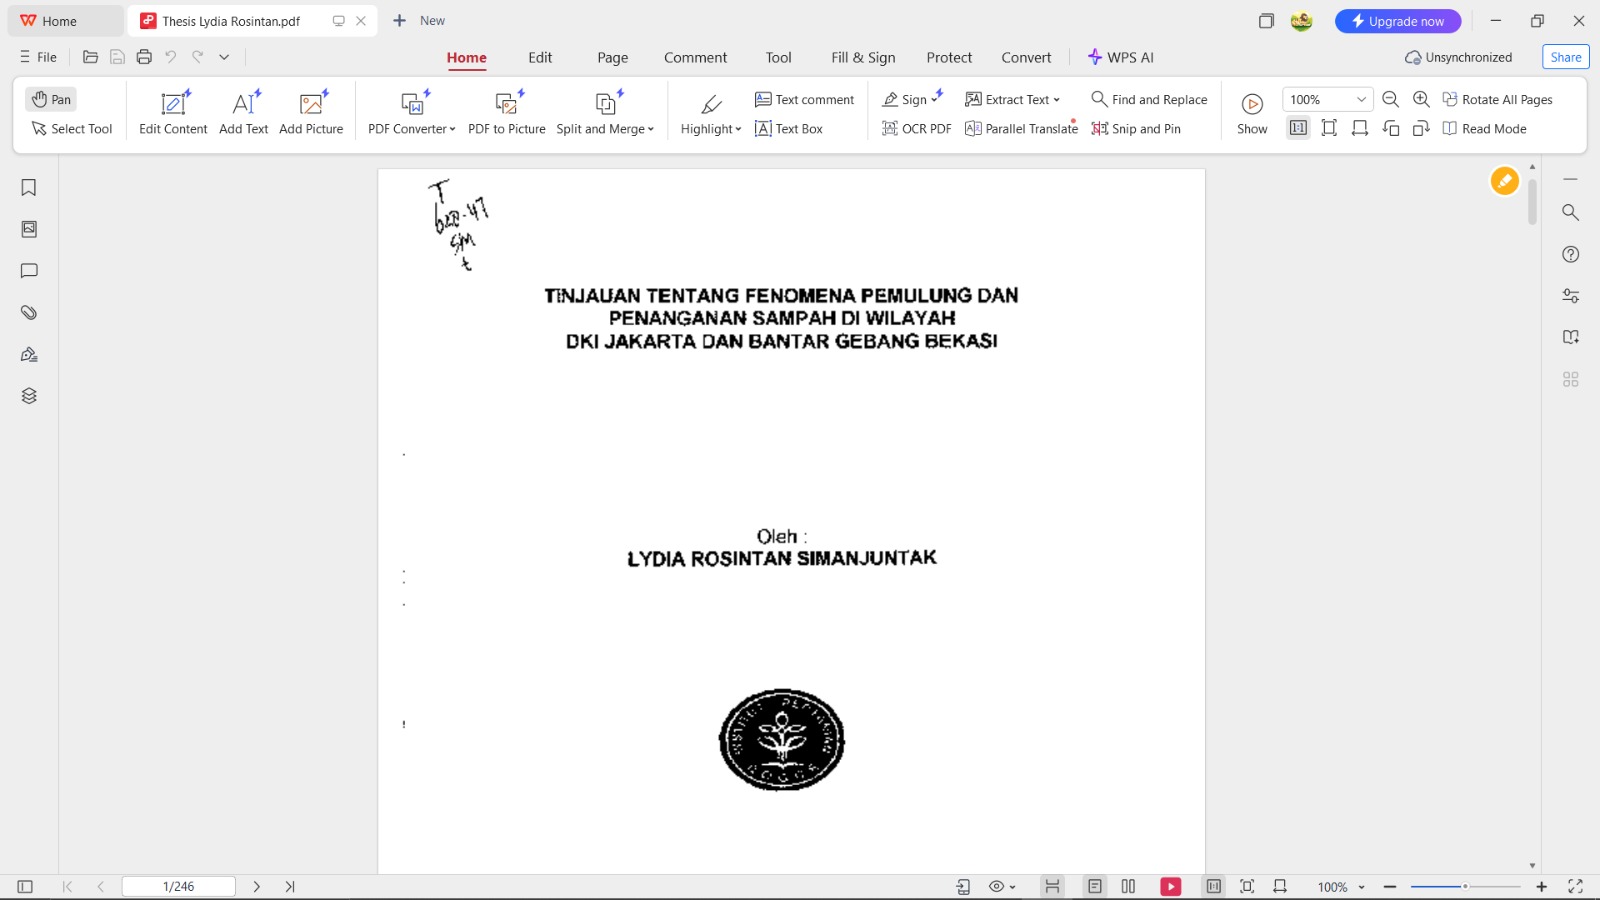
Task: Expand the Highlight dropdown arrow
Action: [x=738, y=129]
